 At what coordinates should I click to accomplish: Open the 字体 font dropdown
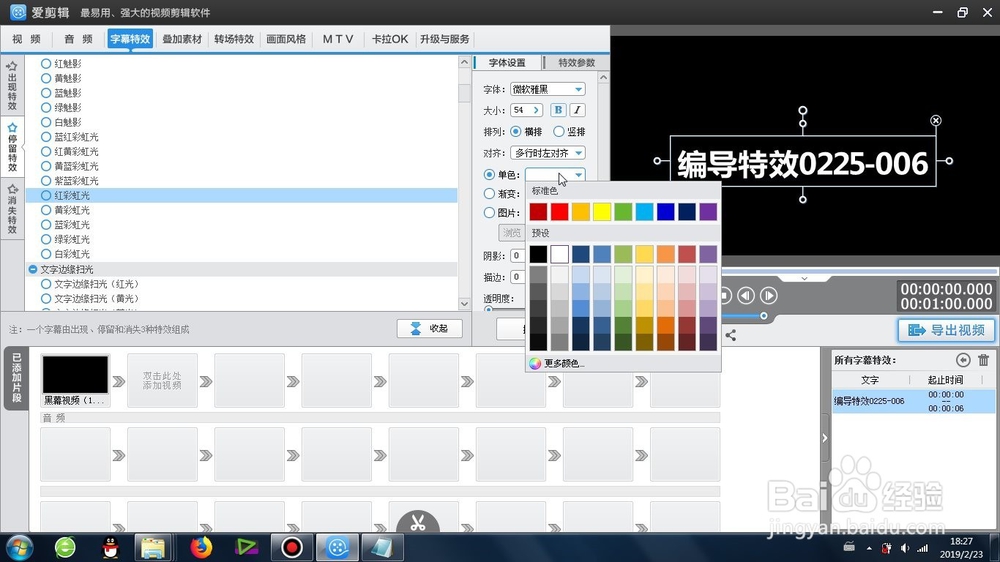pyautogui.click(x=548, y=89)
